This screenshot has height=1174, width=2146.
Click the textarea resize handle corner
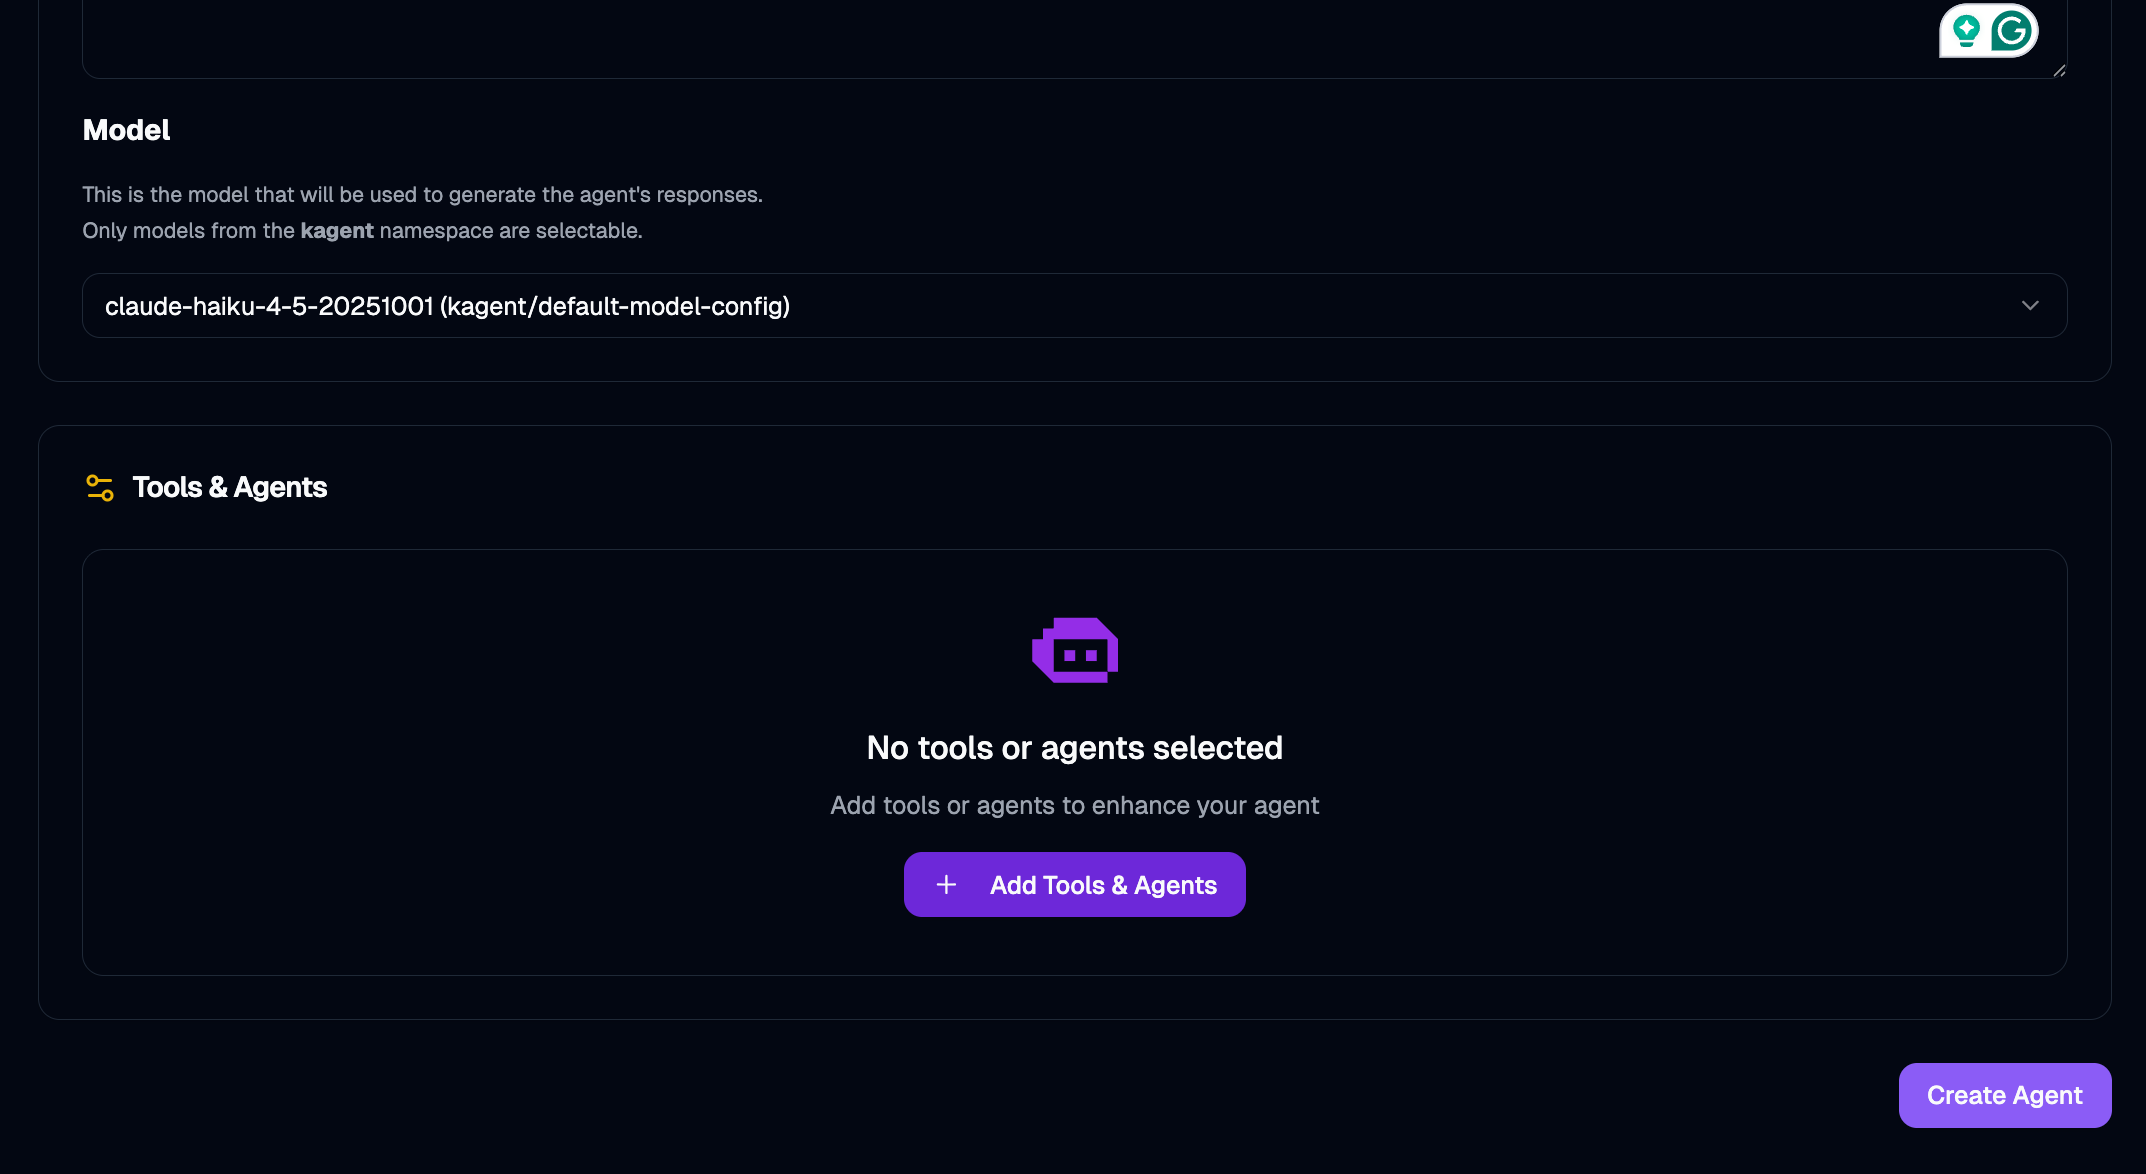click(2059, 70)
